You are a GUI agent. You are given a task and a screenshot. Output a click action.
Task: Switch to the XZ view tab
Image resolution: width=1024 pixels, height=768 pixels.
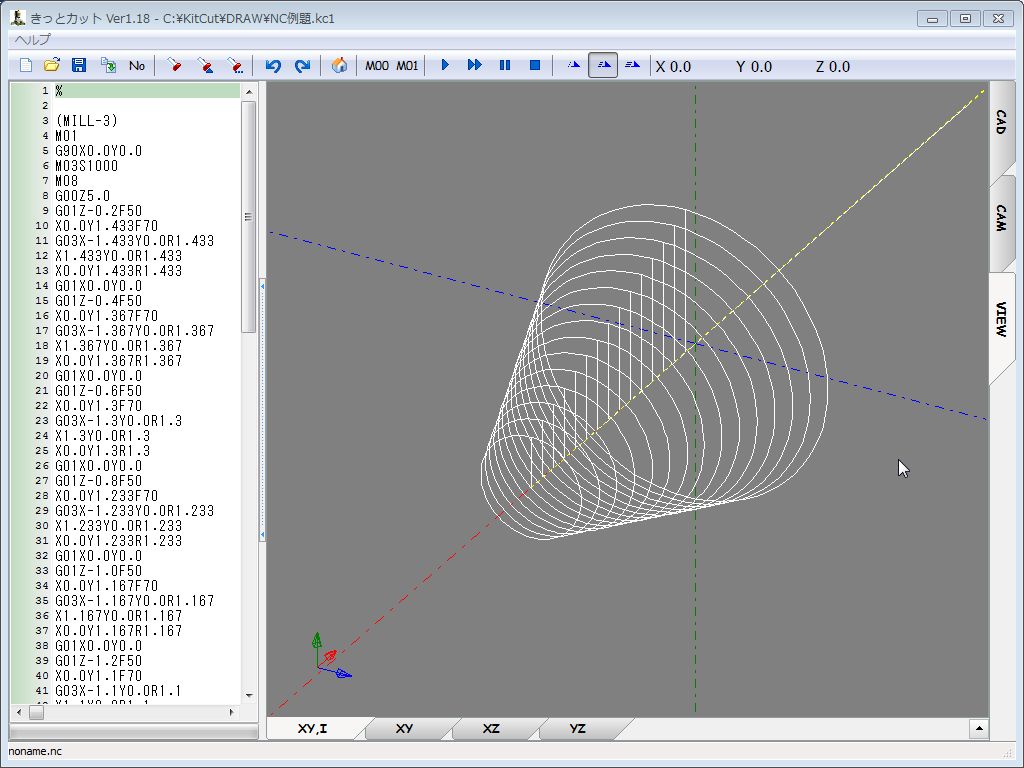coord(491,729)
